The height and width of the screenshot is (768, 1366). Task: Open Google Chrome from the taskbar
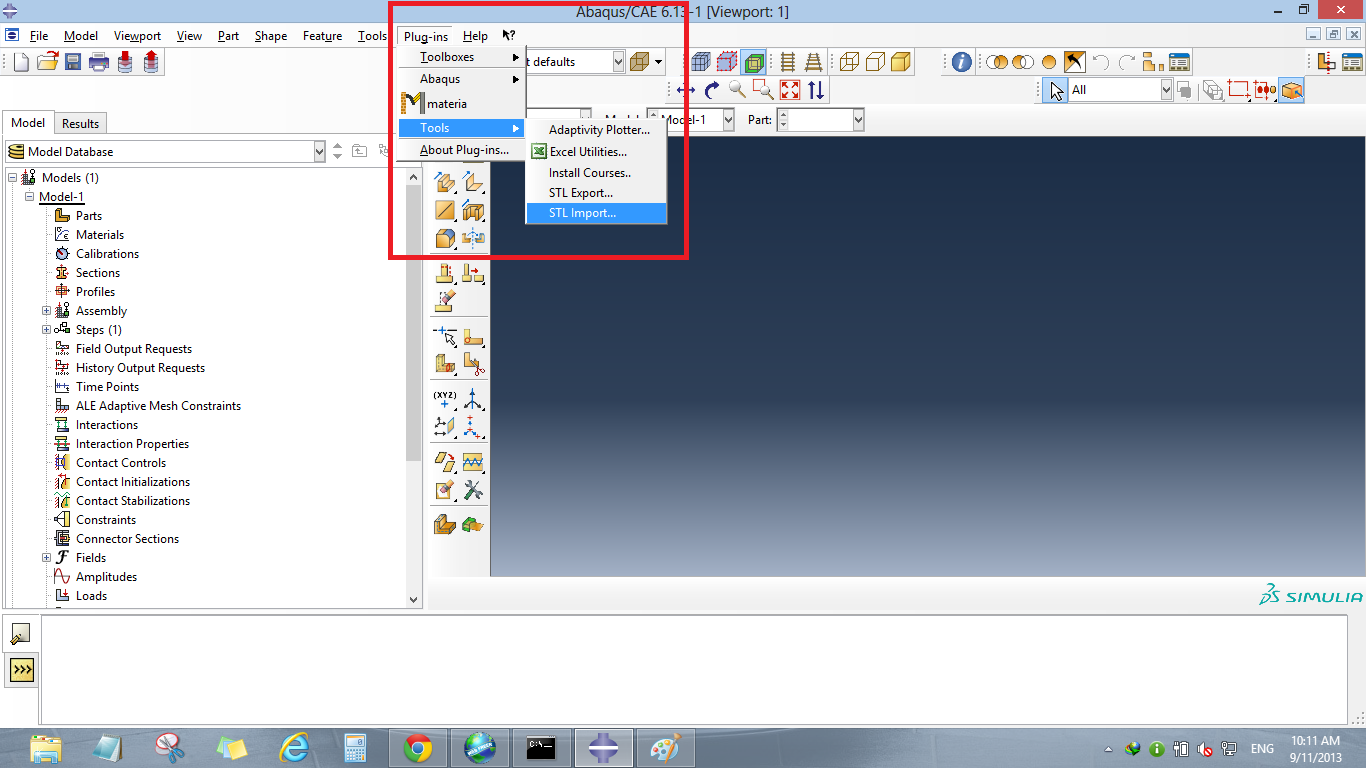pos(418,747)
